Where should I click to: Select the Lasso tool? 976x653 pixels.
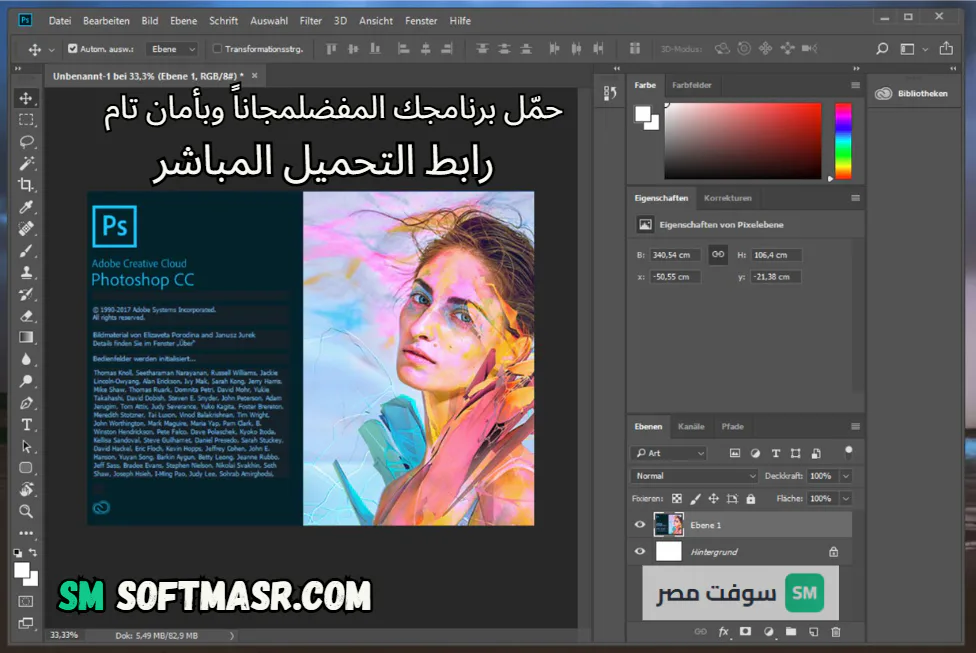[26, 141]
